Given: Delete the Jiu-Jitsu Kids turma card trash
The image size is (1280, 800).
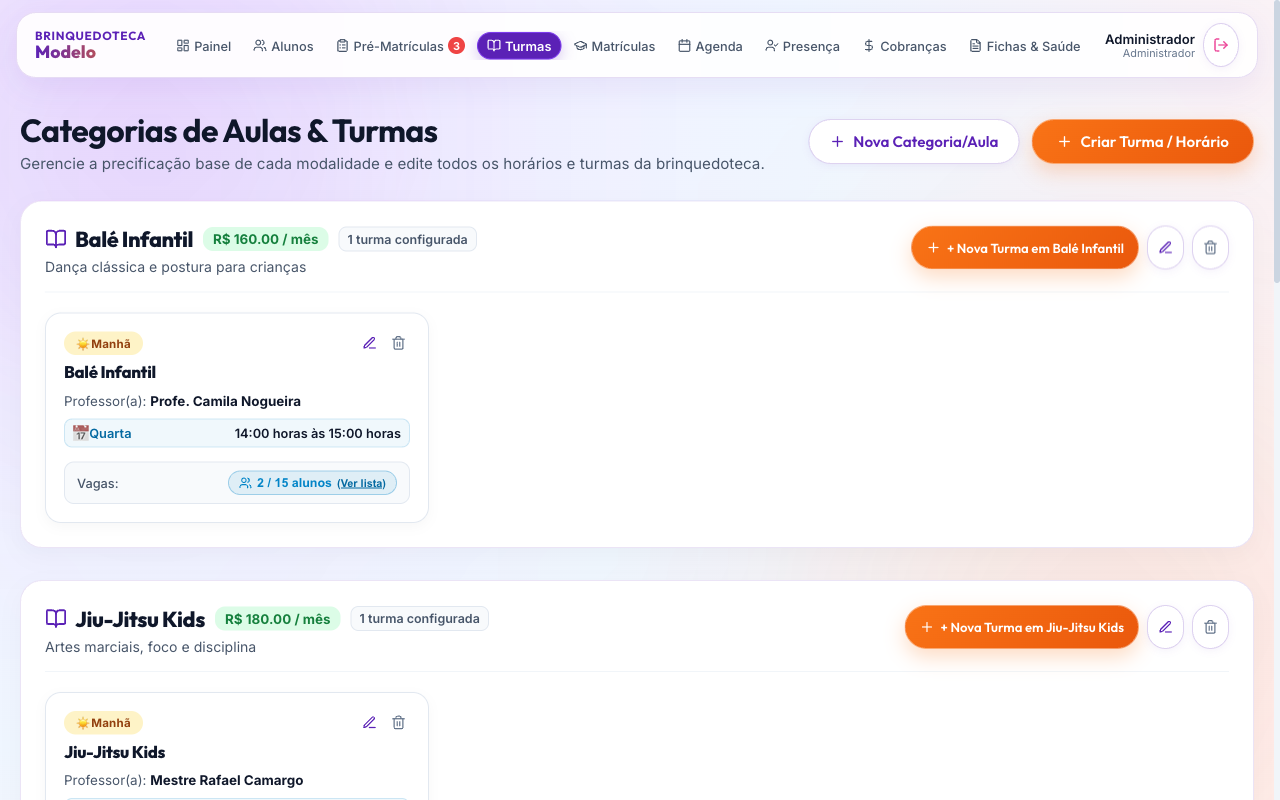Looking at the screenshot, I should [x=398, y=722].
